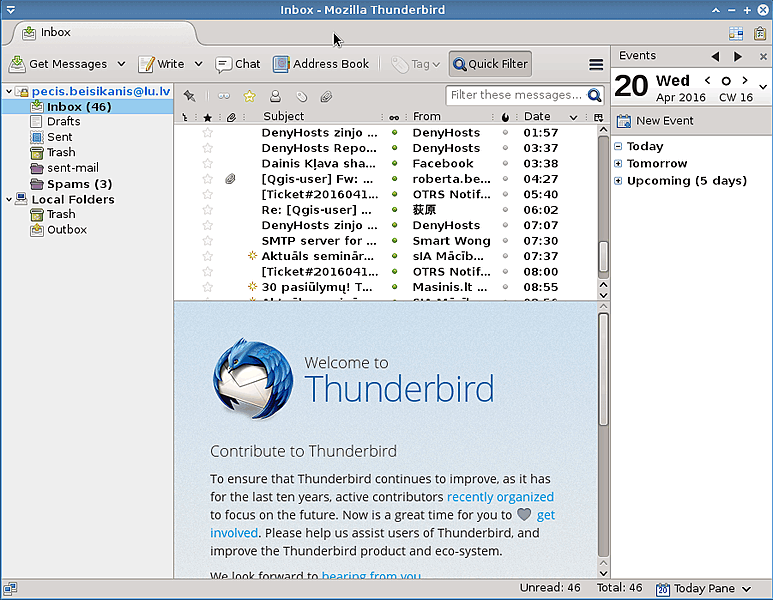Open the Tasks tab icon
Image resolution: width=773 pixels, height=600 pixels.
pos(760,33)
